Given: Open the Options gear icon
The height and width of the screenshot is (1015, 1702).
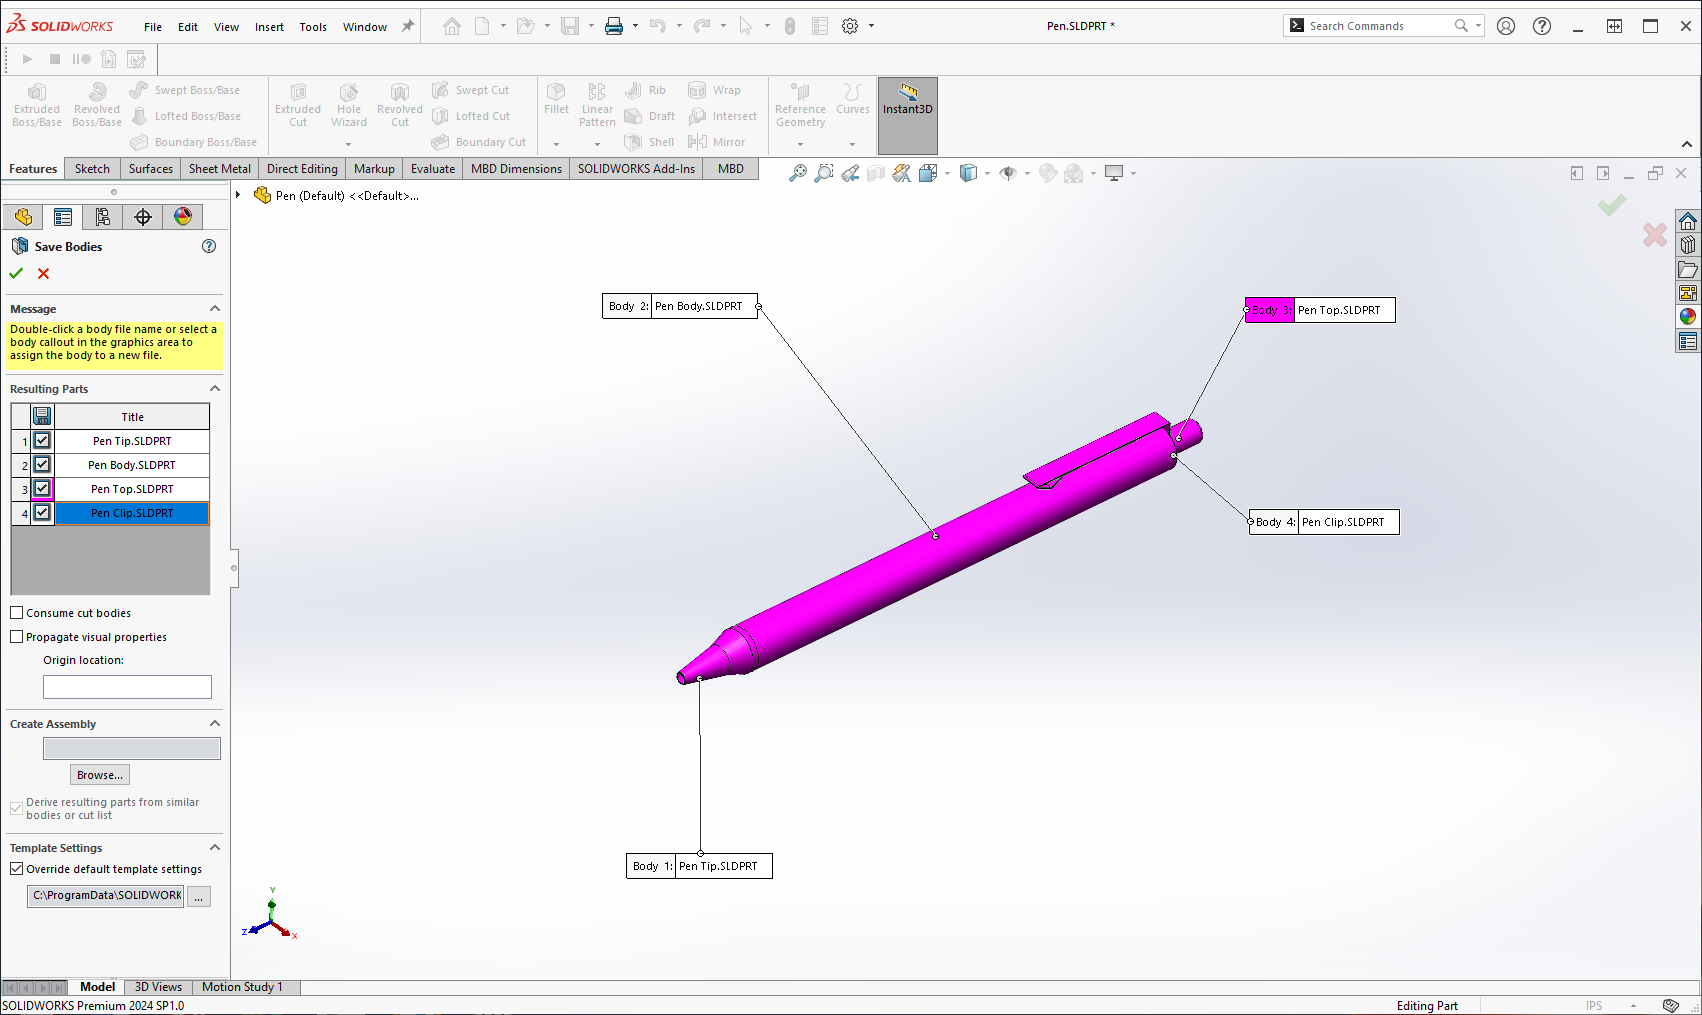Looking at the screenshot, I should click(x=850, y=26).
